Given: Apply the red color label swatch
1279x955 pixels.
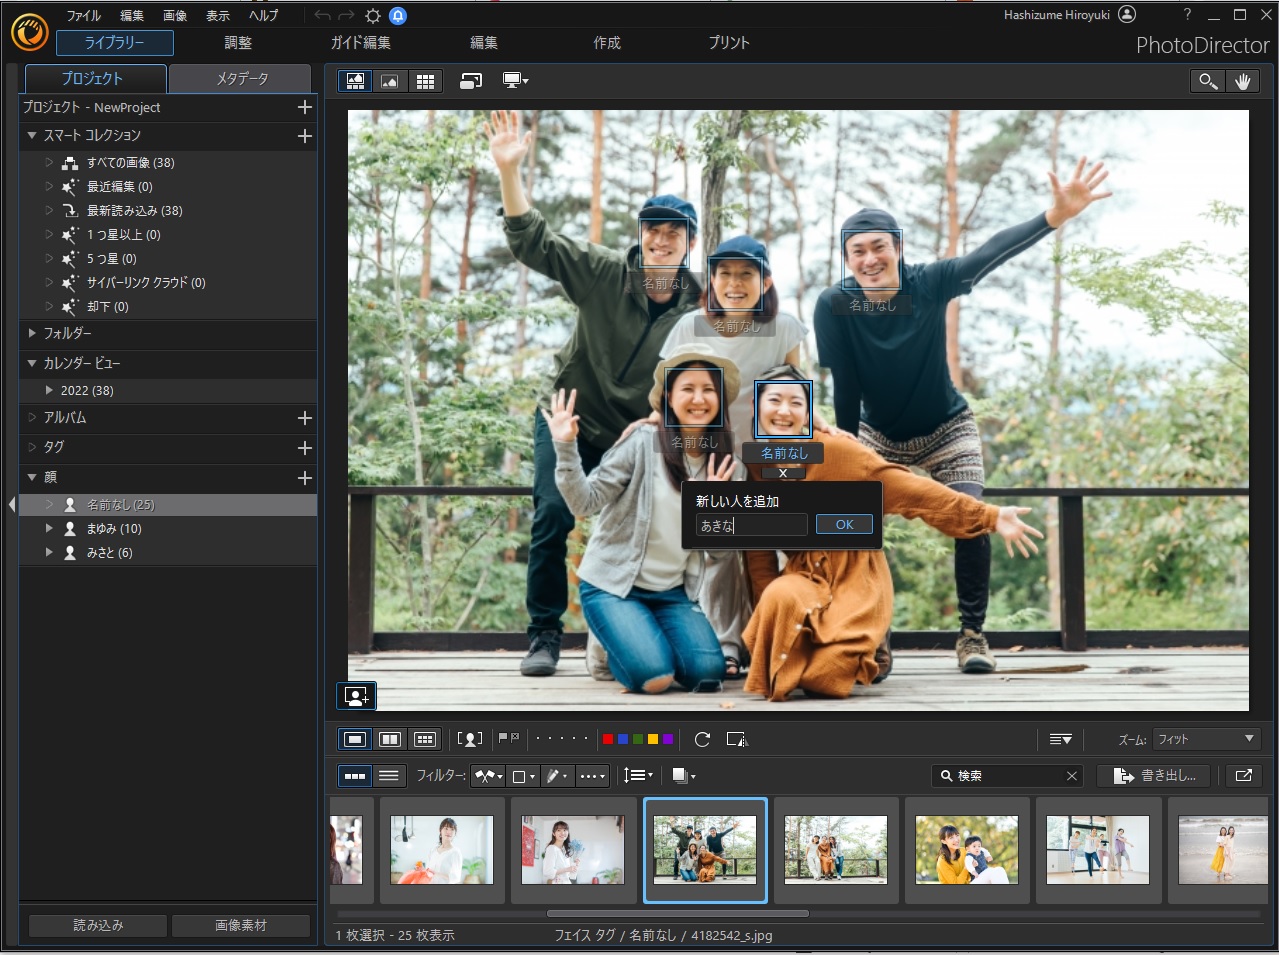Looking at the screenshot, I should 607,739.
